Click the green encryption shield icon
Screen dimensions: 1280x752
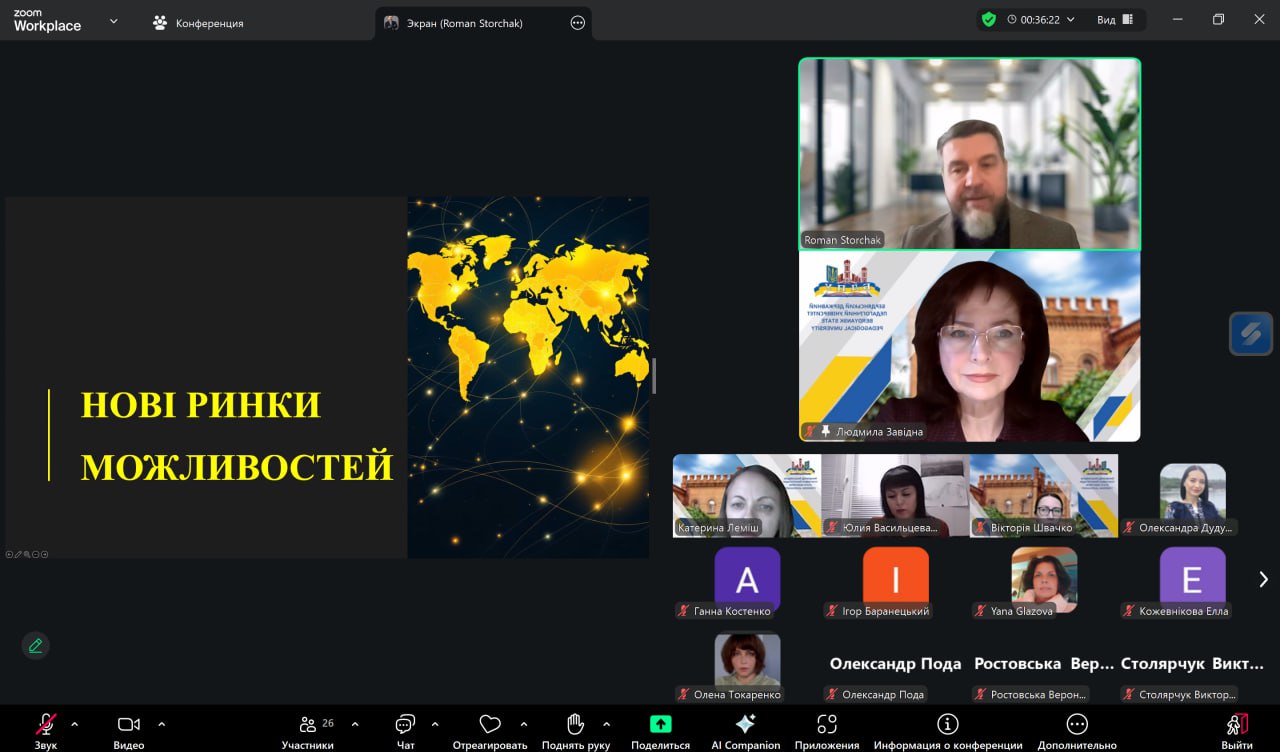point(988,19)
